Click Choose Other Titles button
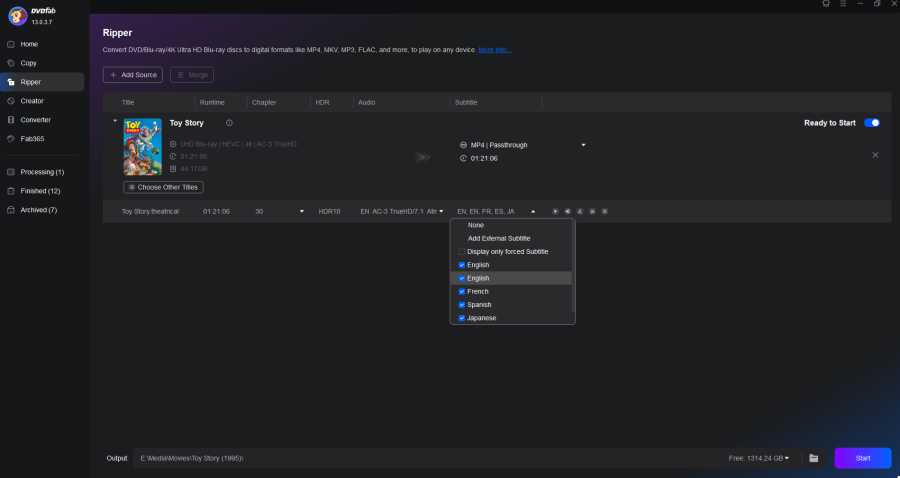The image size is (900, 478). coord(163,188)
